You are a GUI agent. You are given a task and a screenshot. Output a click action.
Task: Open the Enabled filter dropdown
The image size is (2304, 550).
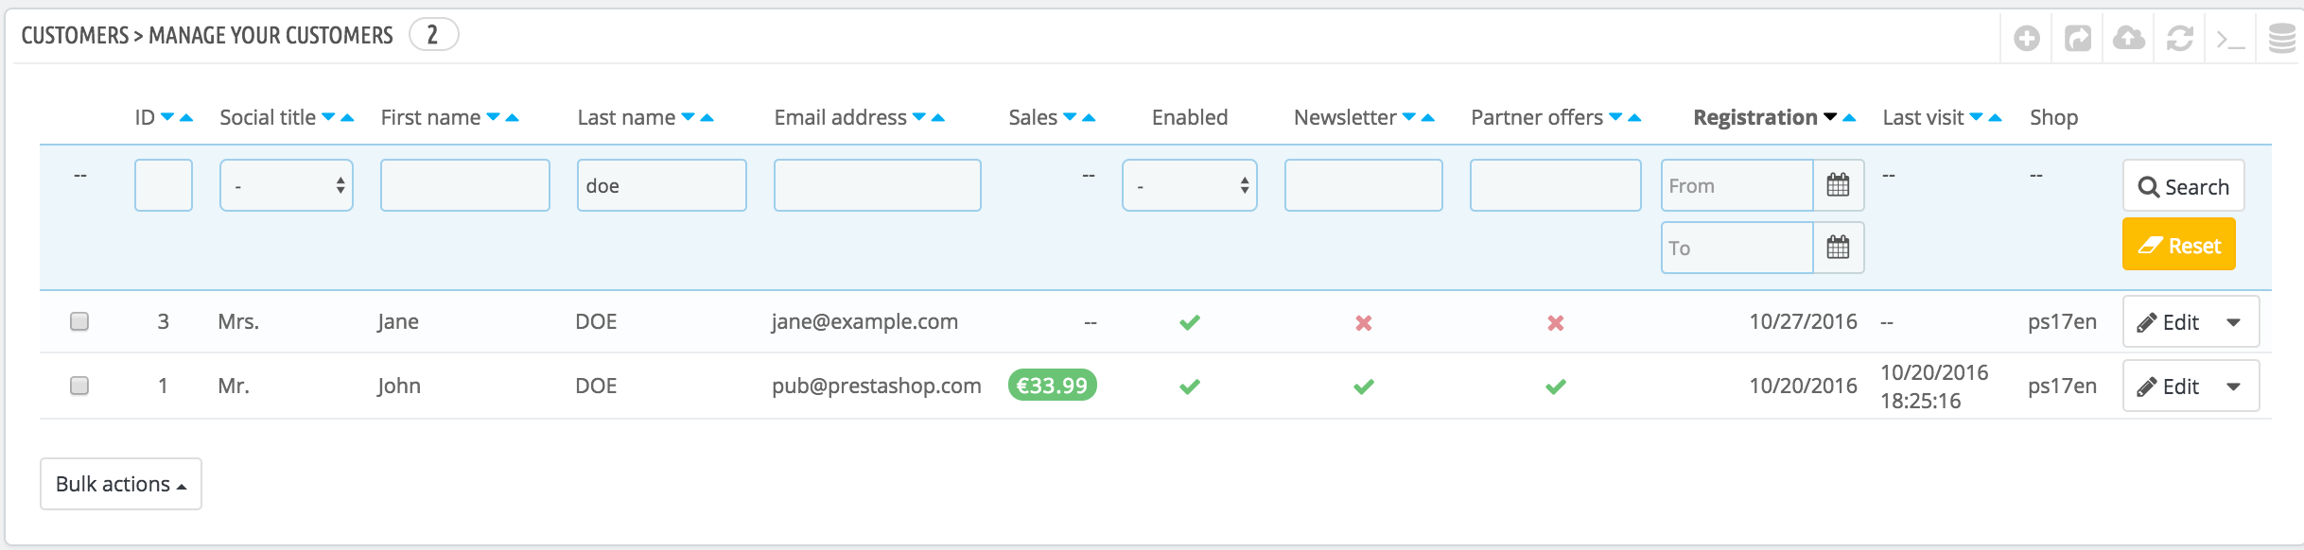pos(1189,185)
